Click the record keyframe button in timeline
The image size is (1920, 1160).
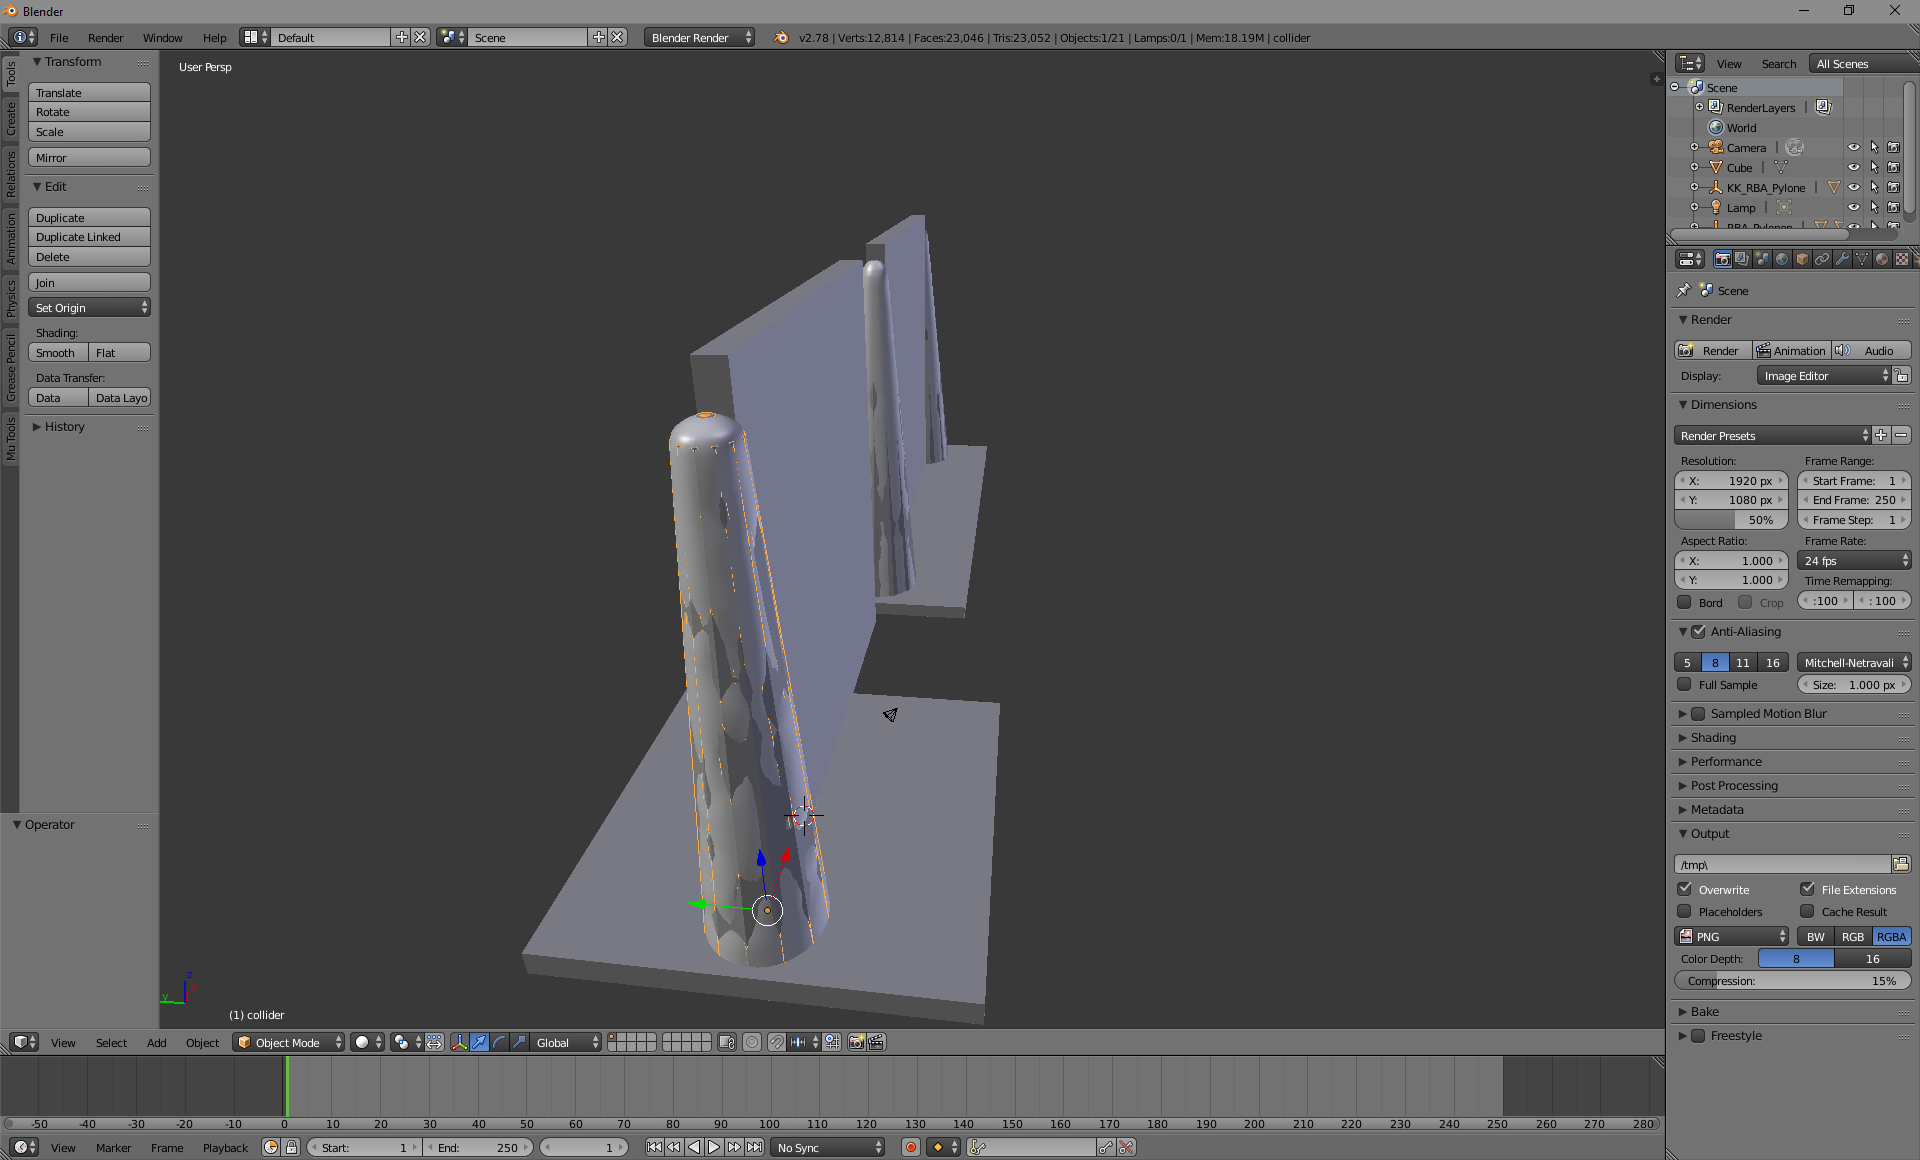click(910, 1147)
